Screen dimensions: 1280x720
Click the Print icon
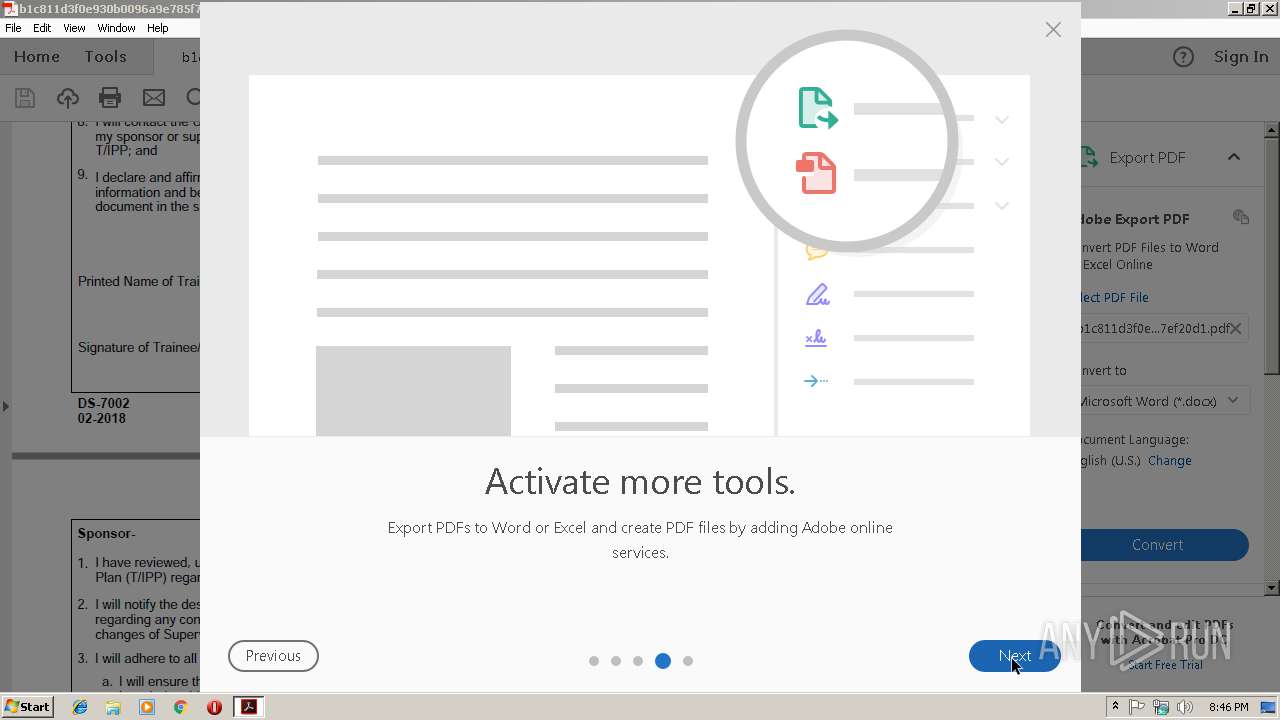[x=110, y=97]
